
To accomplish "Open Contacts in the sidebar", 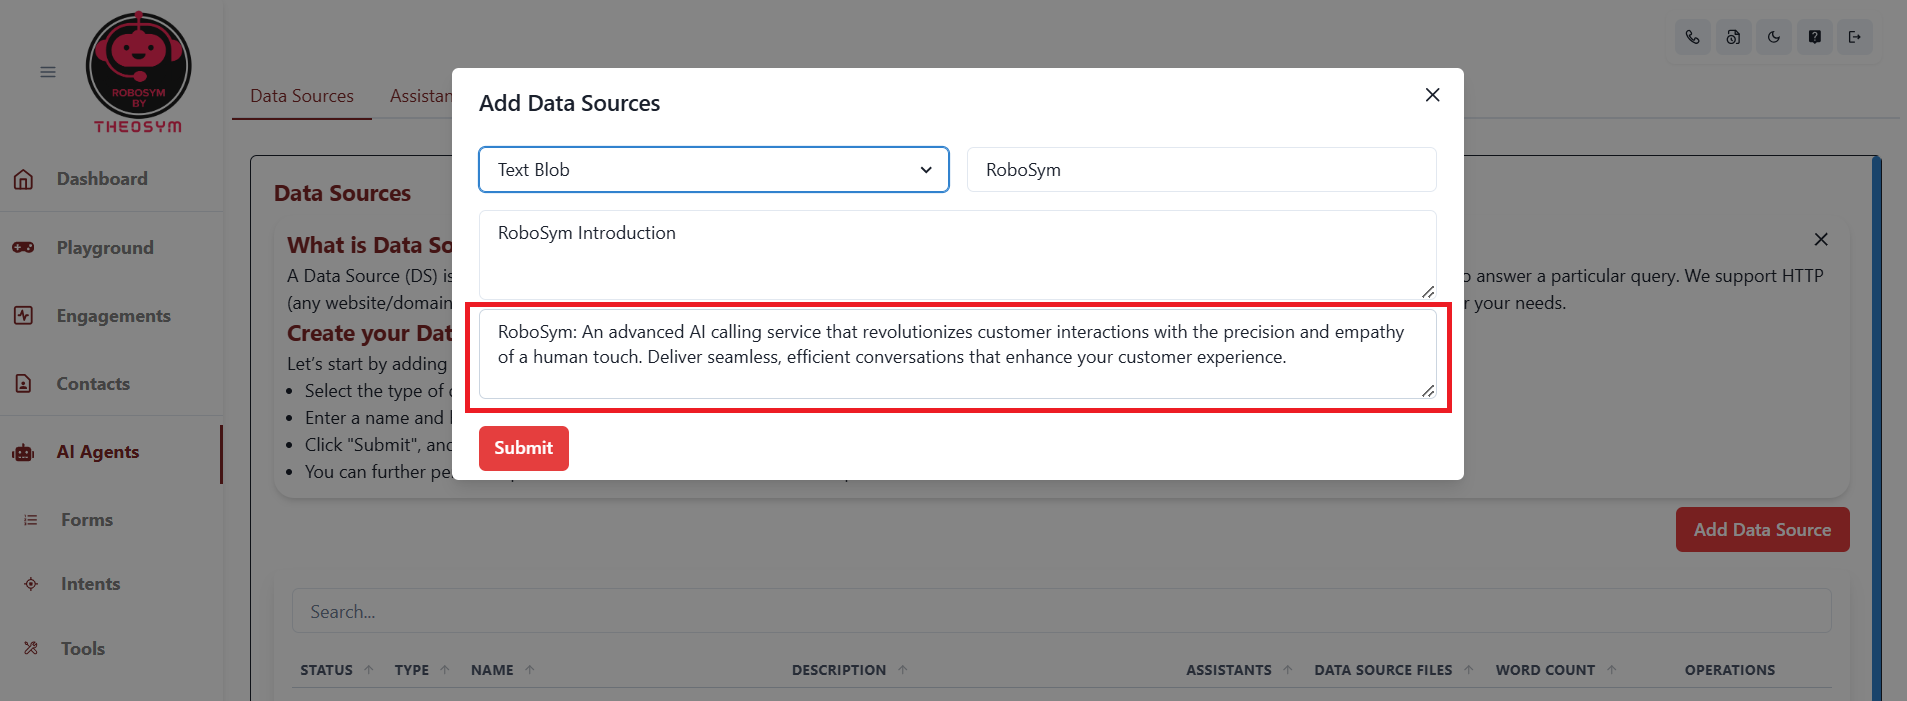I will point(93,384).
